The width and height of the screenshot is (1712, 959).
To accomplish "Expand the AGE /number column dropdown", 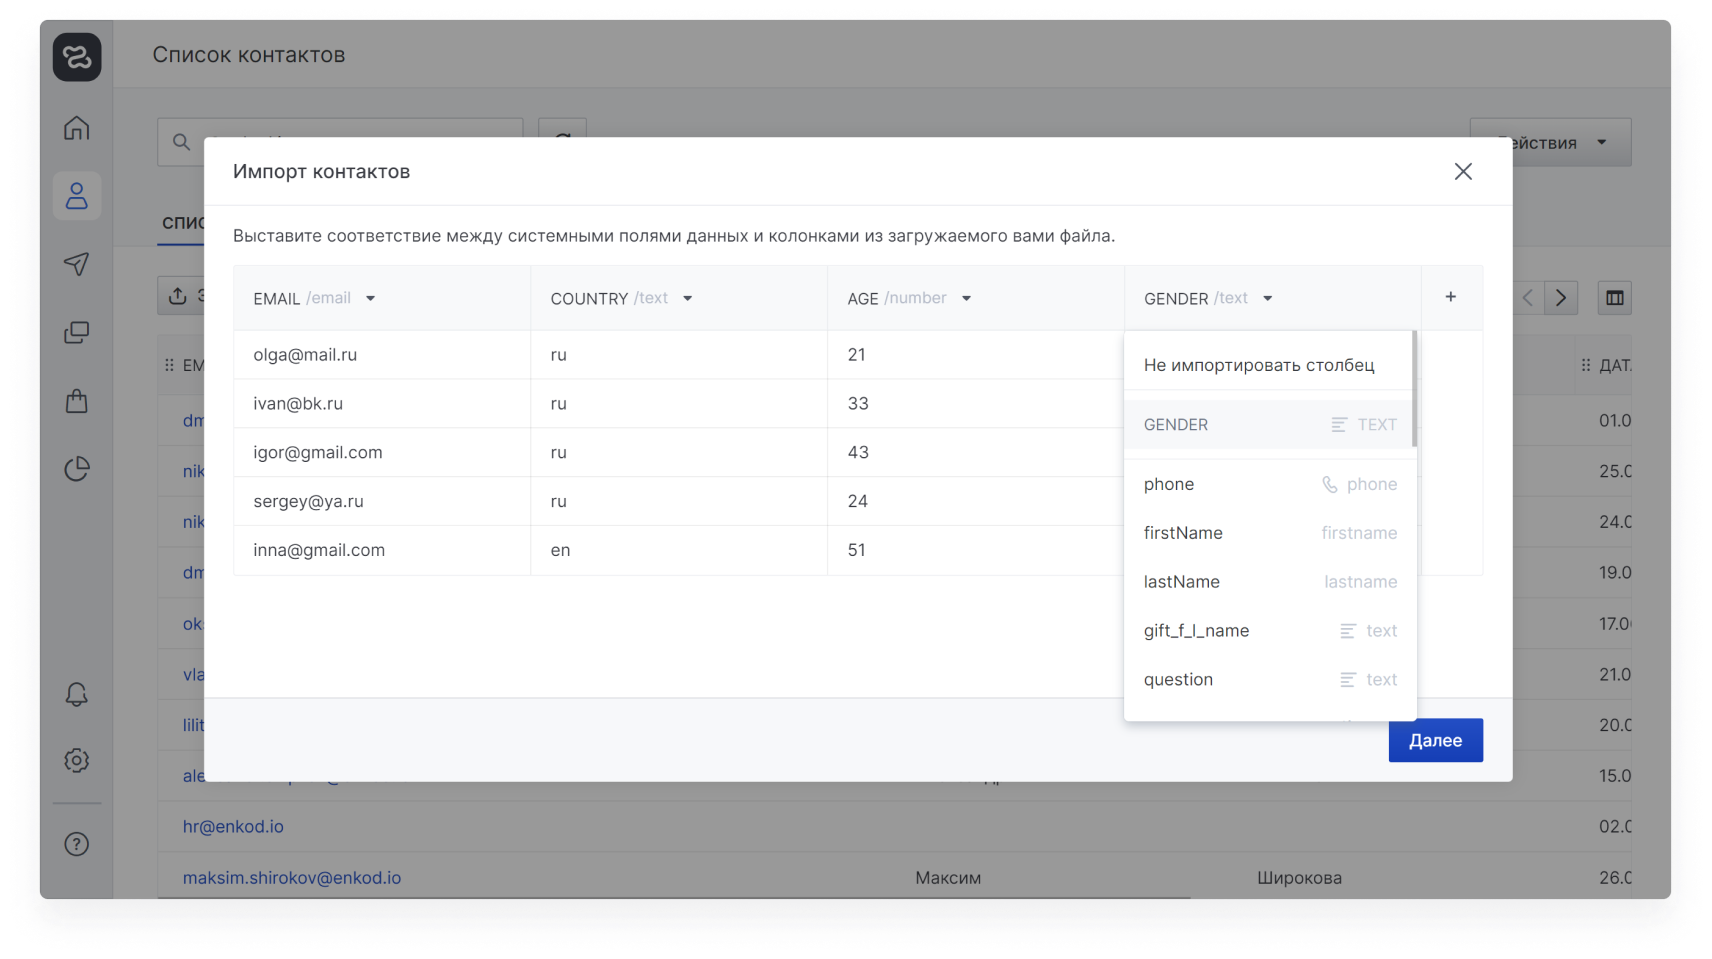I will click(966, 299).
